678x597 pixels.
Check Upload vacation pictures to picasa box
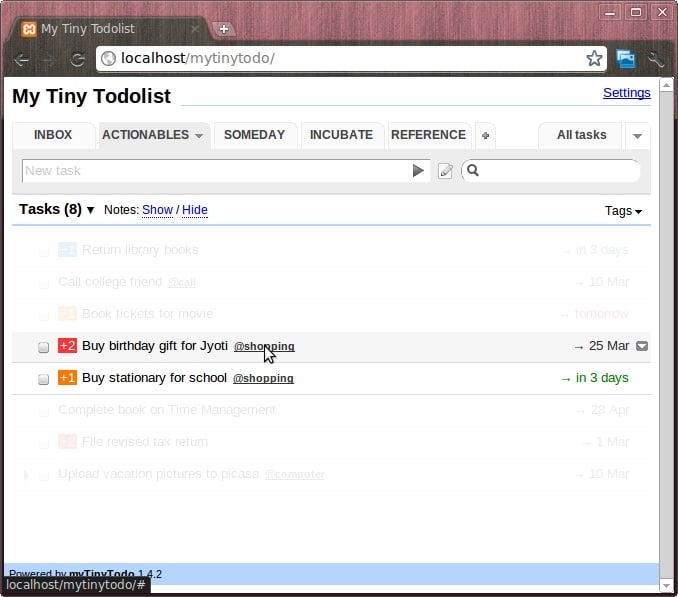(43, 475)
